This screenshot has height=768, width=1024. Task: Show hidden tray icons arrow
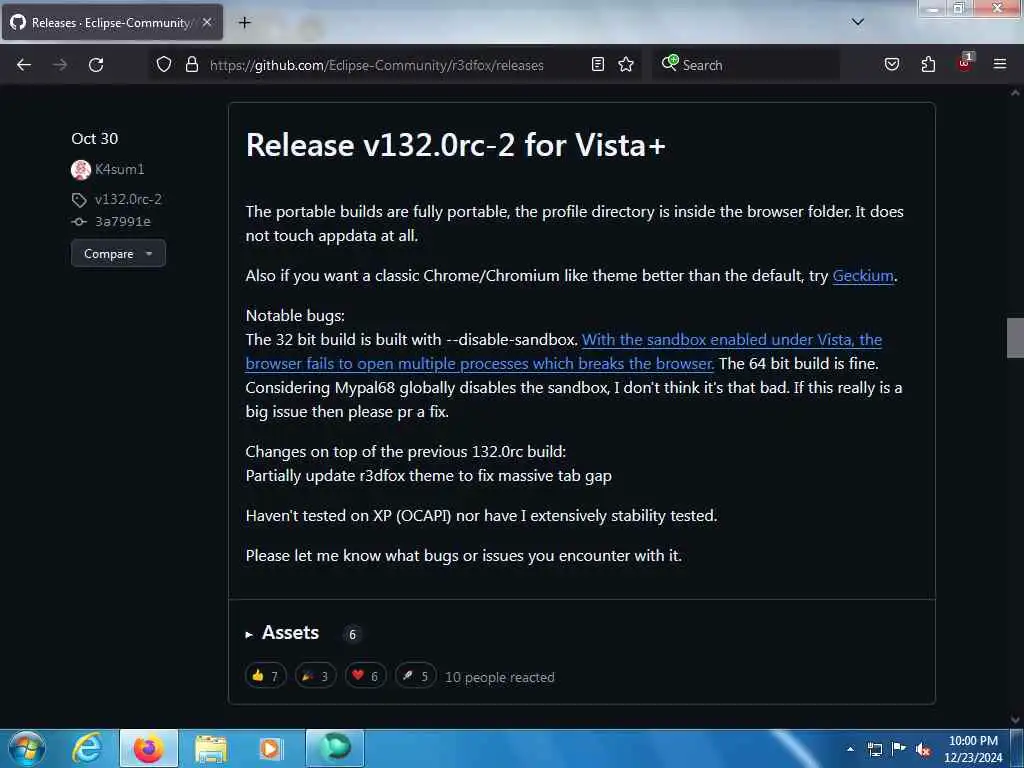point(850,749)
